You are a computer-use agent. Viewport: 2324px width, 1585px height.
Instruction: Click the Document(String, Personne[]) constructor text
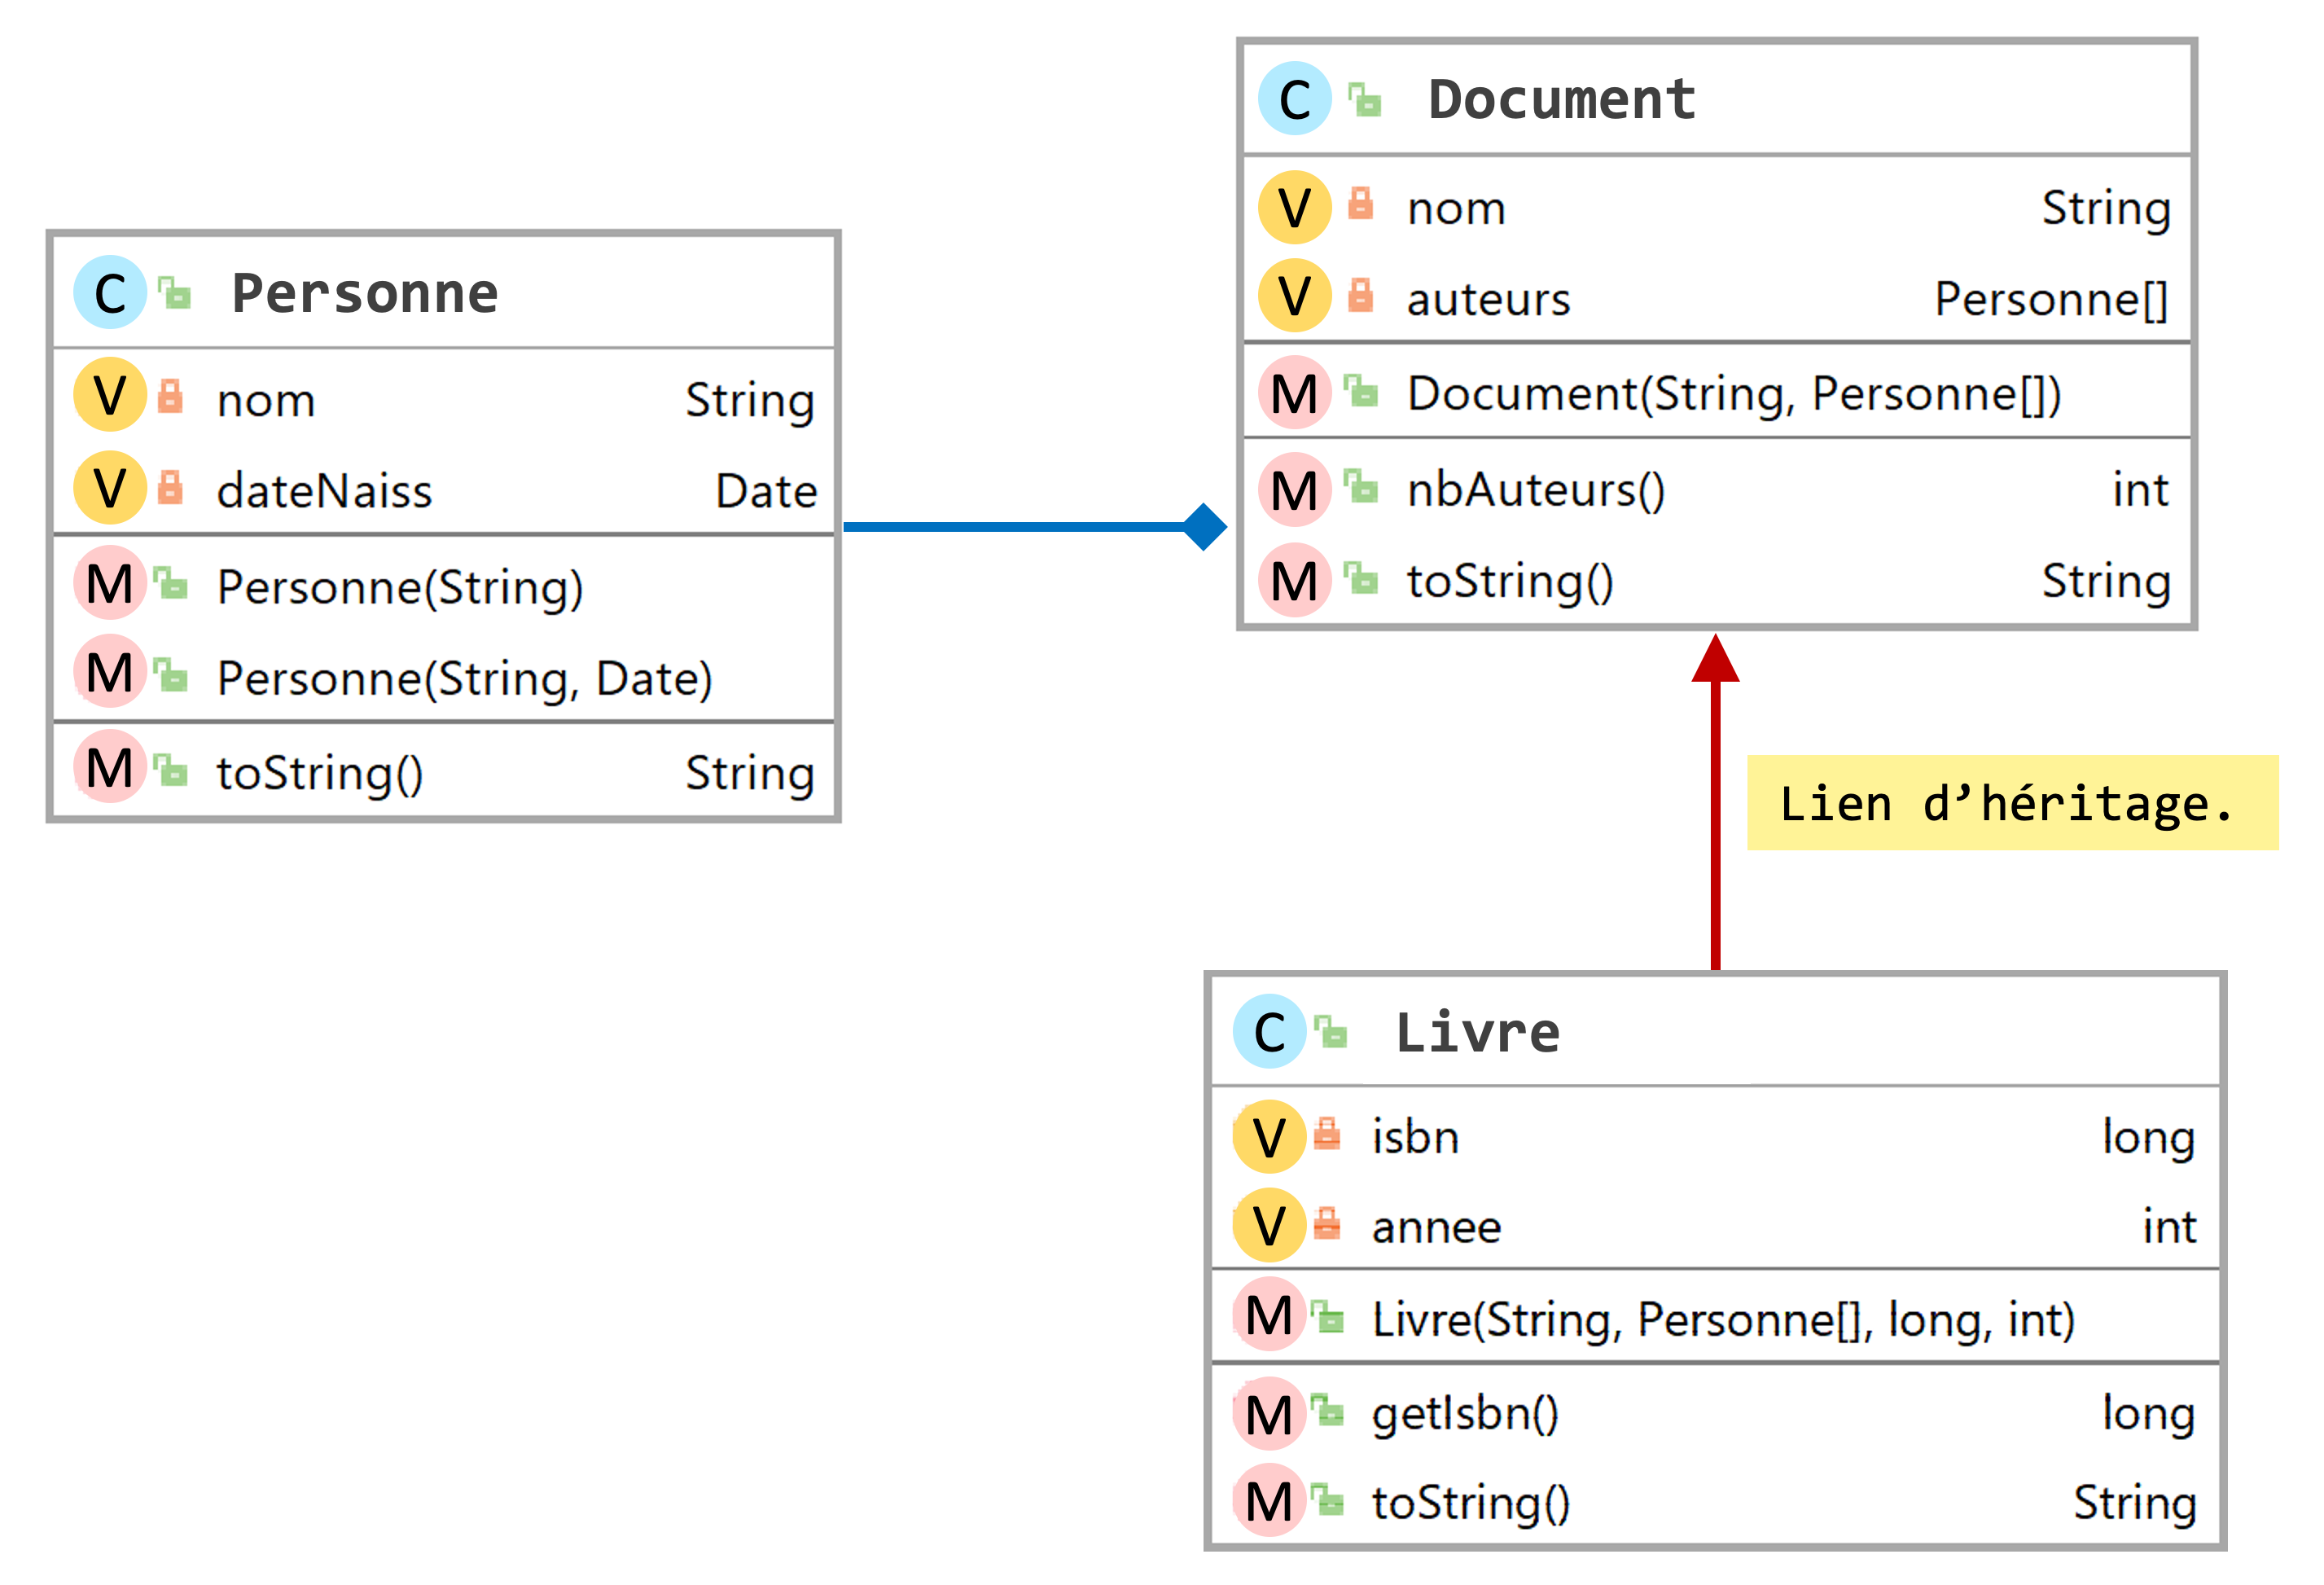[x=1735, y=394]
